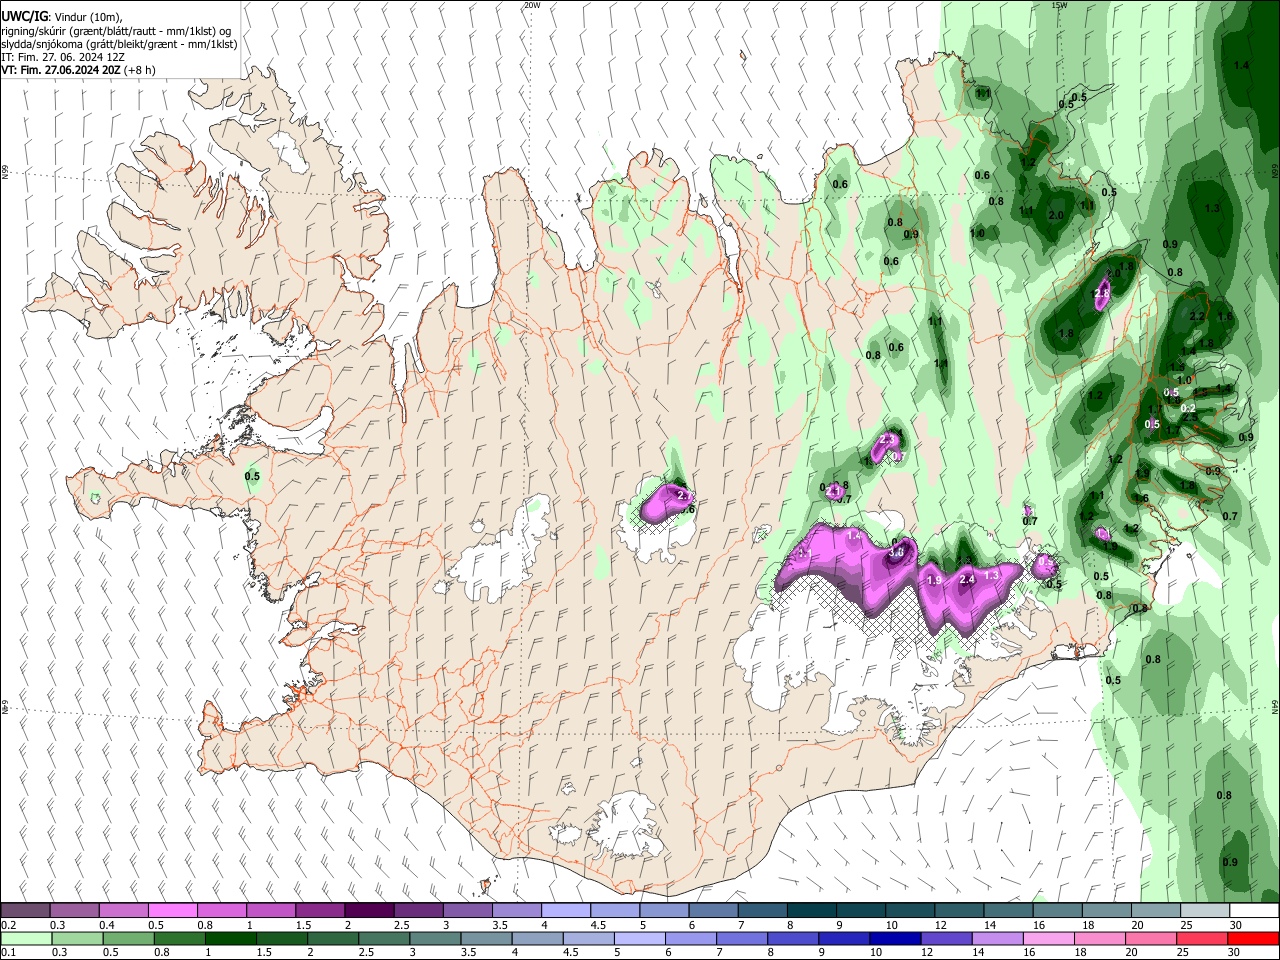Click the 0.2 label in upper legend
Viewport: 1280px width, 960px height.
pos(7,925)
